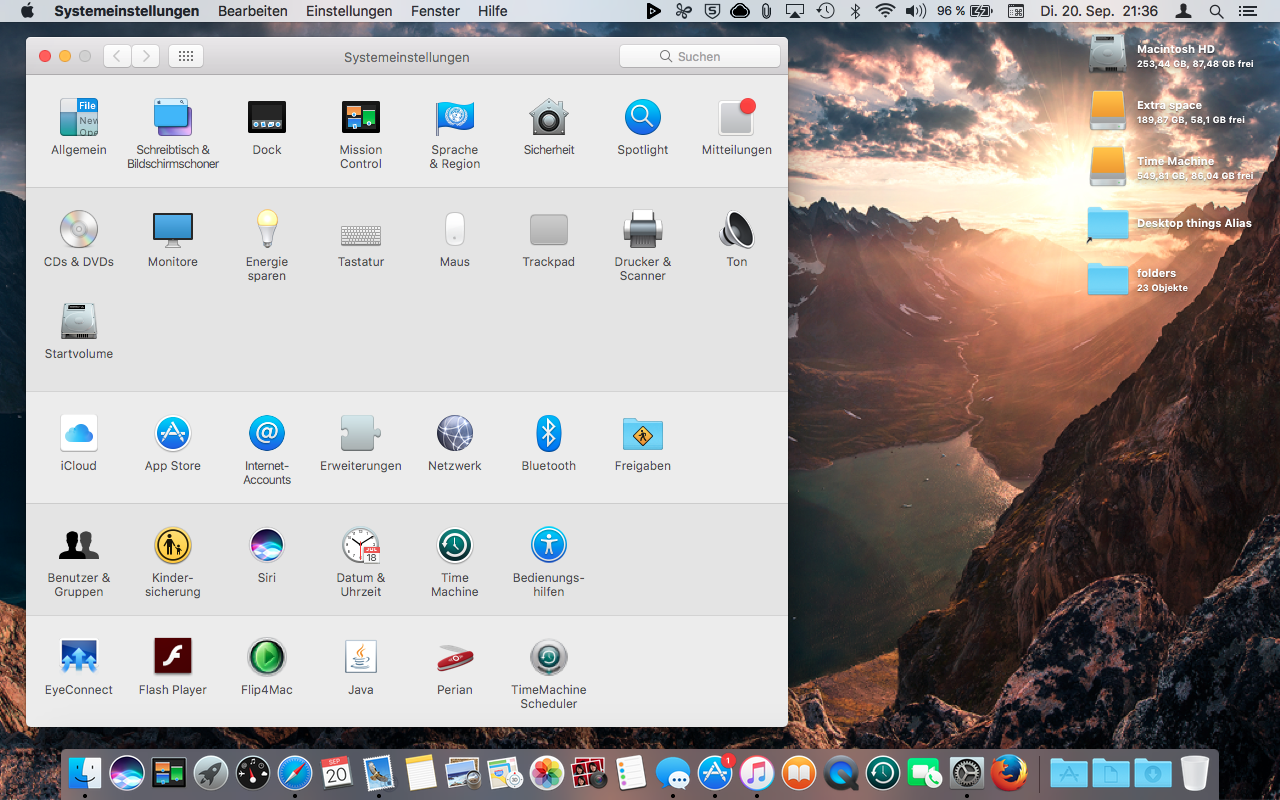This screenshot has width=1280, height=800.
Task: Click the Spotlight magnifier in menu bar
Action: click(x=1216, y=11)
